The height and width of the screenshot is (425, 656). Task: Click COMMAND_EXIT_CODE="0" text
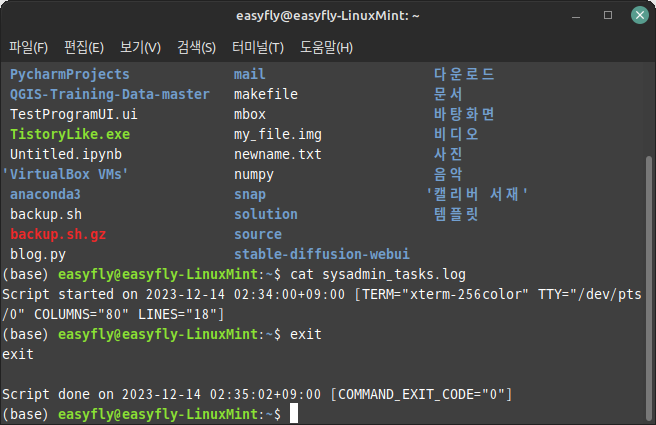[421, 394]
